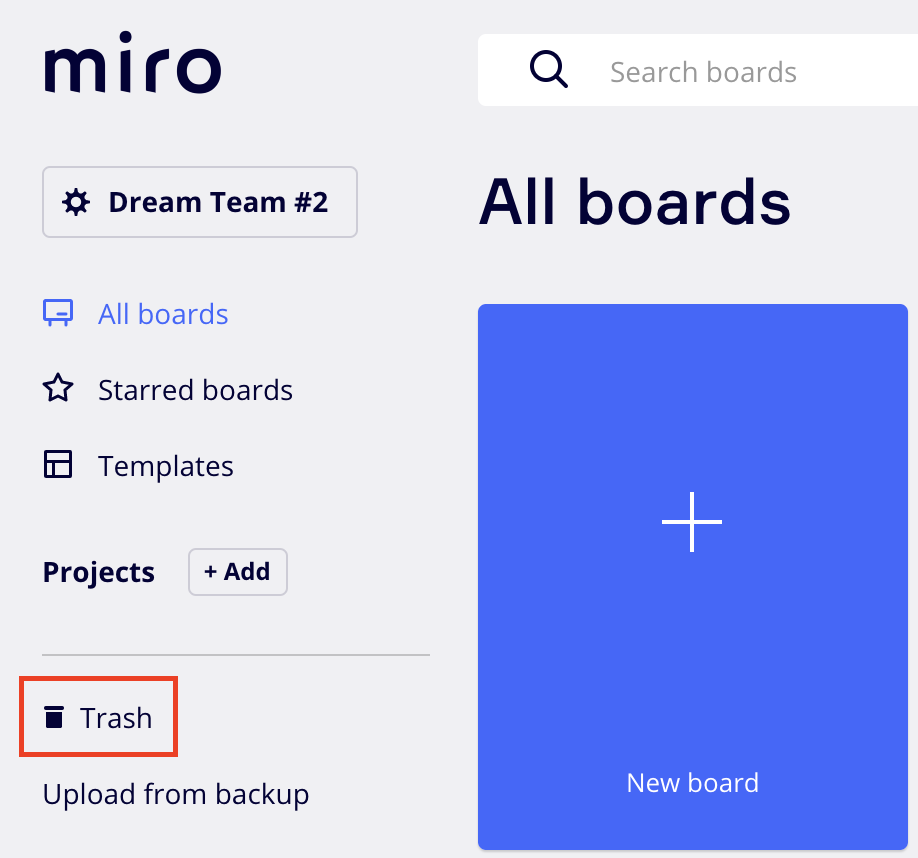Open Templates from the sidebar
This screenshot has height=858, width=918.
[165, 466]
